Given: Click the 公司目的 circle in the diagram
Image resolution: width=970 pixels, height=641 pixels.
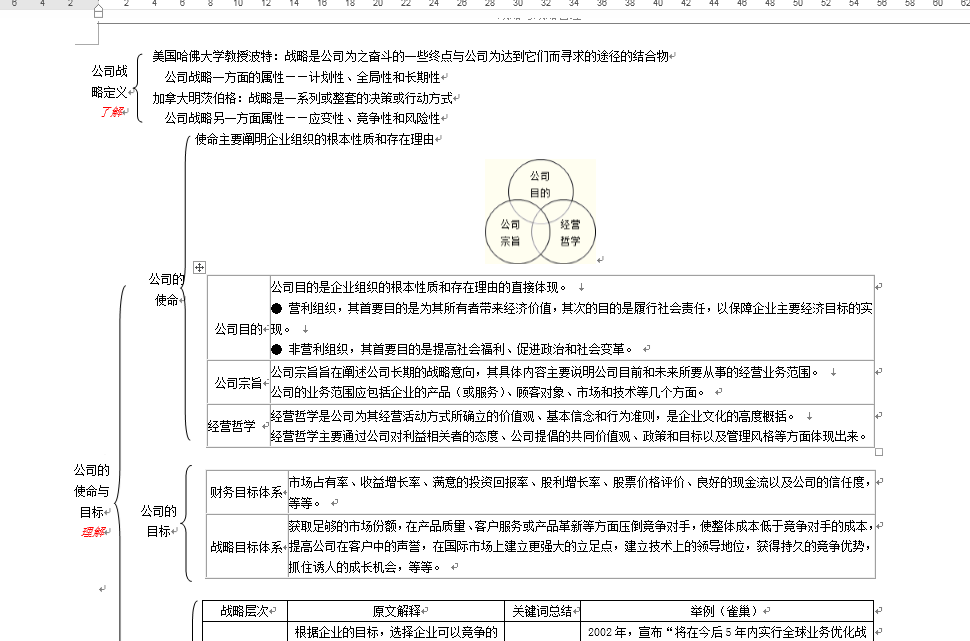Looking at the screenshot, I should pyautogui.click(x=540, y=184).
